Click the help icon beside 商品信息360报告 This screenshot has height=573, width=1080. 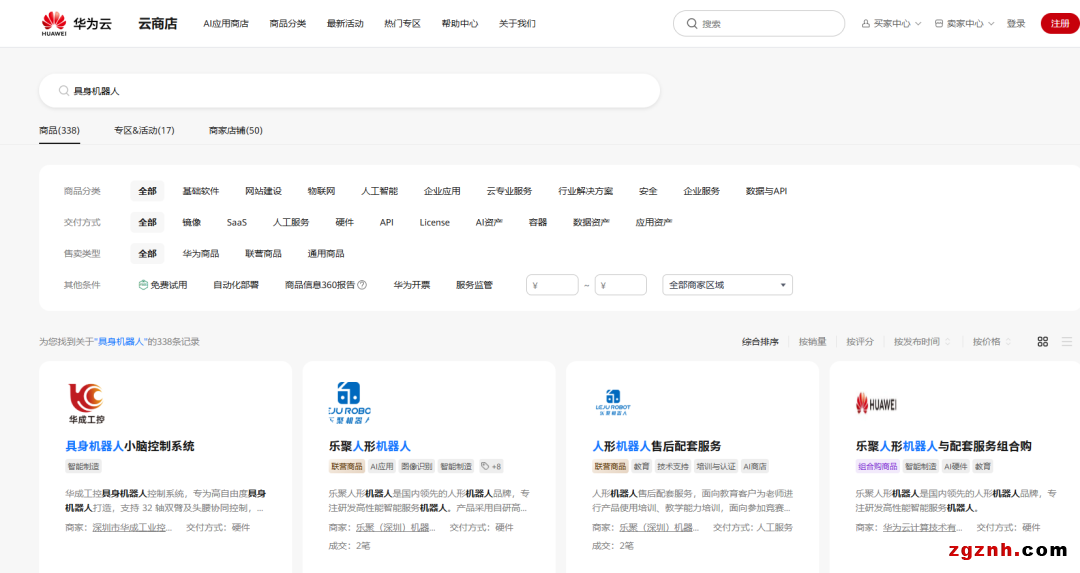click(362, 285)
